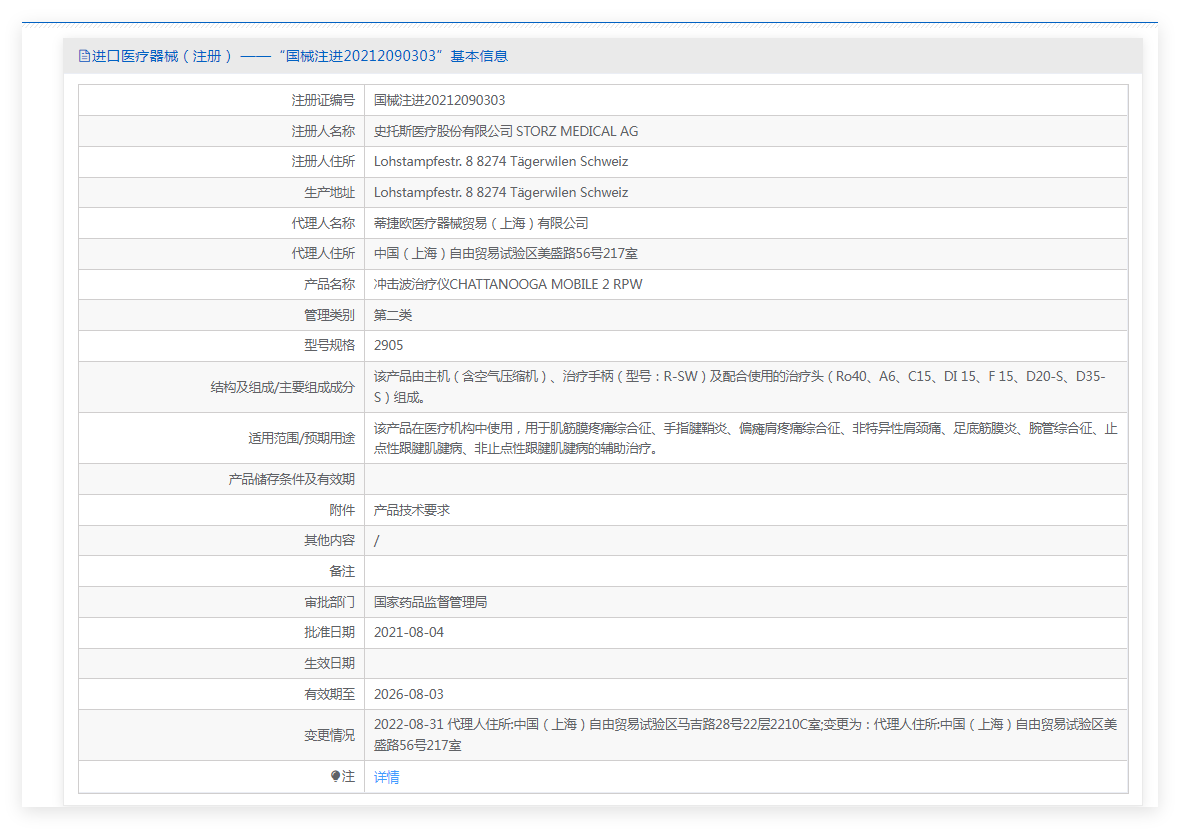The height and width of the screenshot is (829, 1180).
Task: Click the 生产地址 address value
Action: click(x=501, y=193)
